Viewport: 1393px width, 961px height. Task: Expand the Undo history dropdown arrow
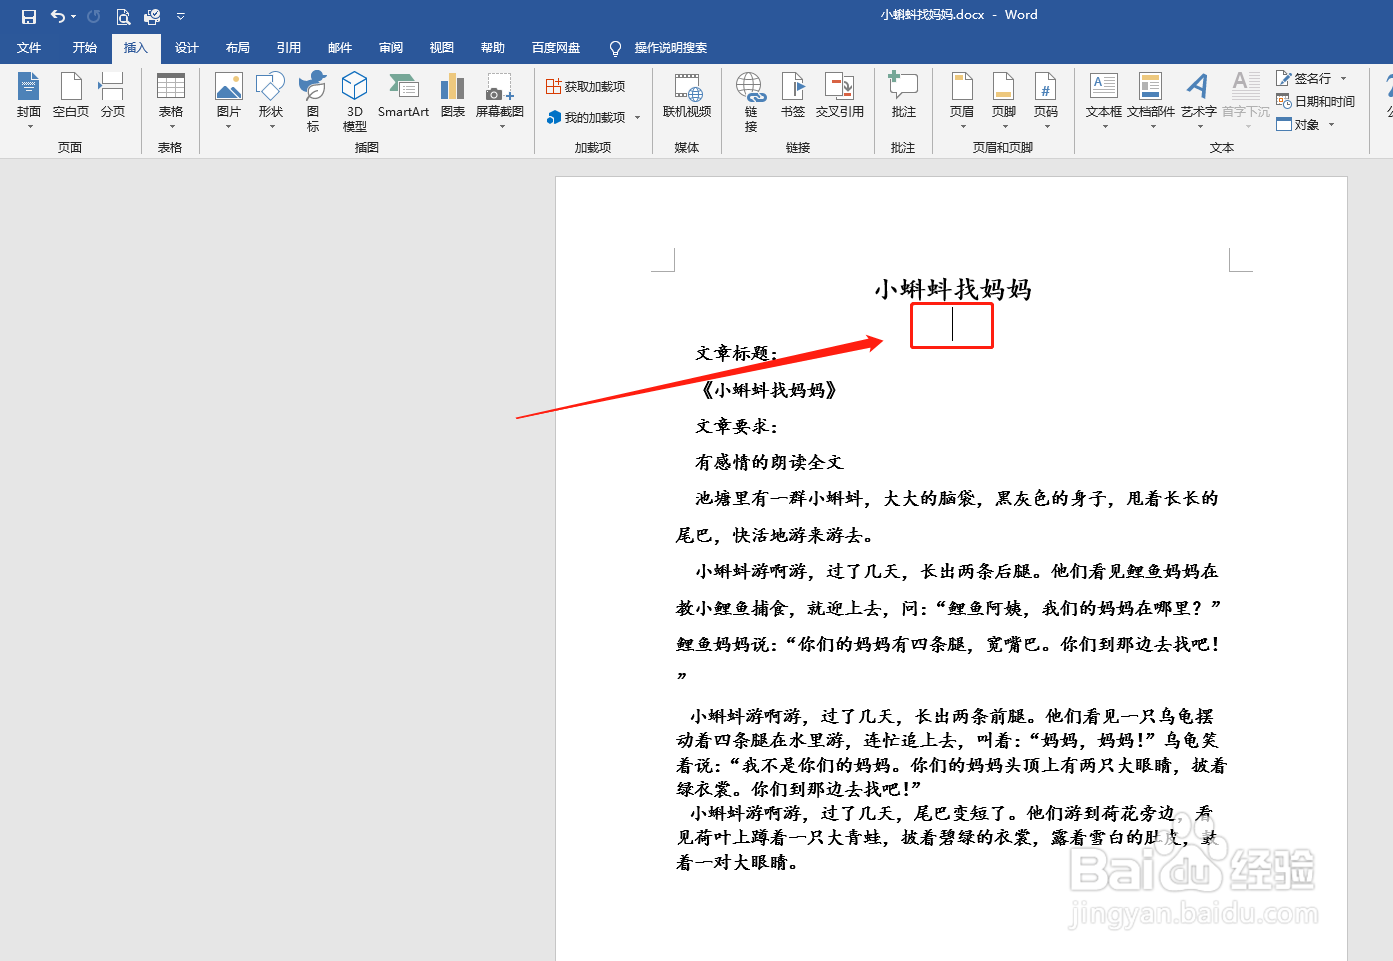[x=73, y=16]
